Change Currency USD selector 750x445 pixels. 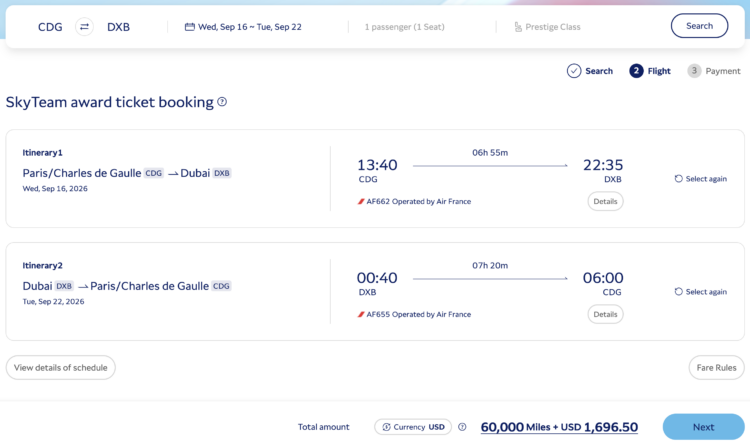(x=413, y=427)
